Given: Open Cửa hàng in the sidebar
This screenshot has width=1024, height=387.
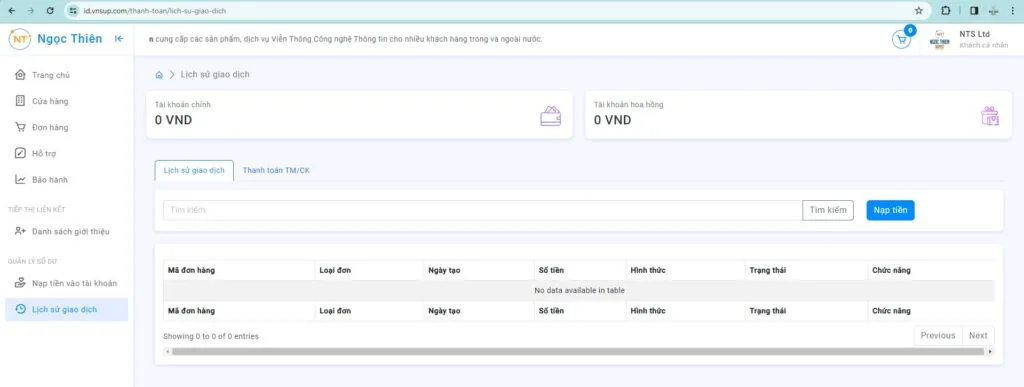Looking at the screenshot, I should tap(67, 101).
